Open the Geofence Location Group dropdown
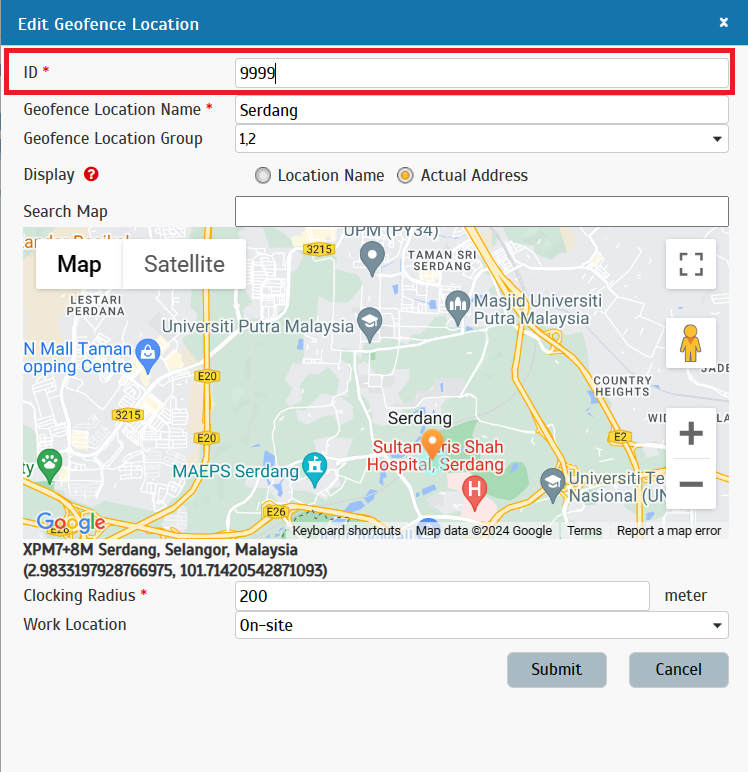Image resolution: width=748 pixels, height=772 pixels. pyautogui.click(x=481, y=139)
